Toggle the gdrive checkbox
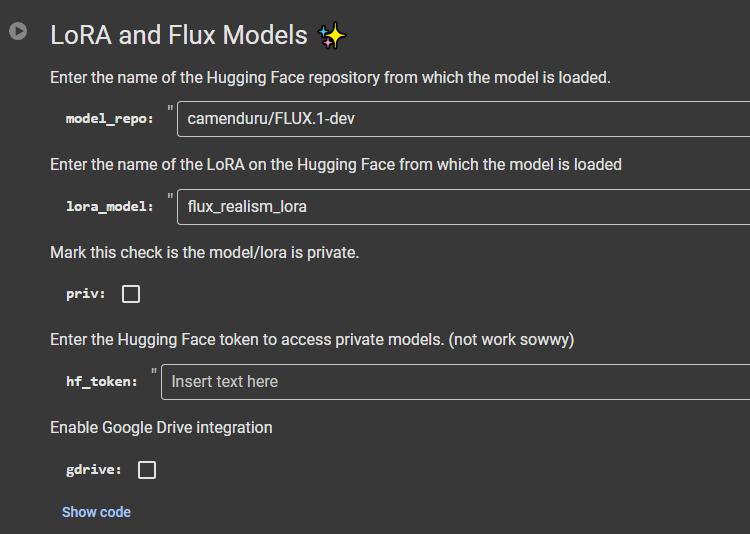 pos(147,470)
